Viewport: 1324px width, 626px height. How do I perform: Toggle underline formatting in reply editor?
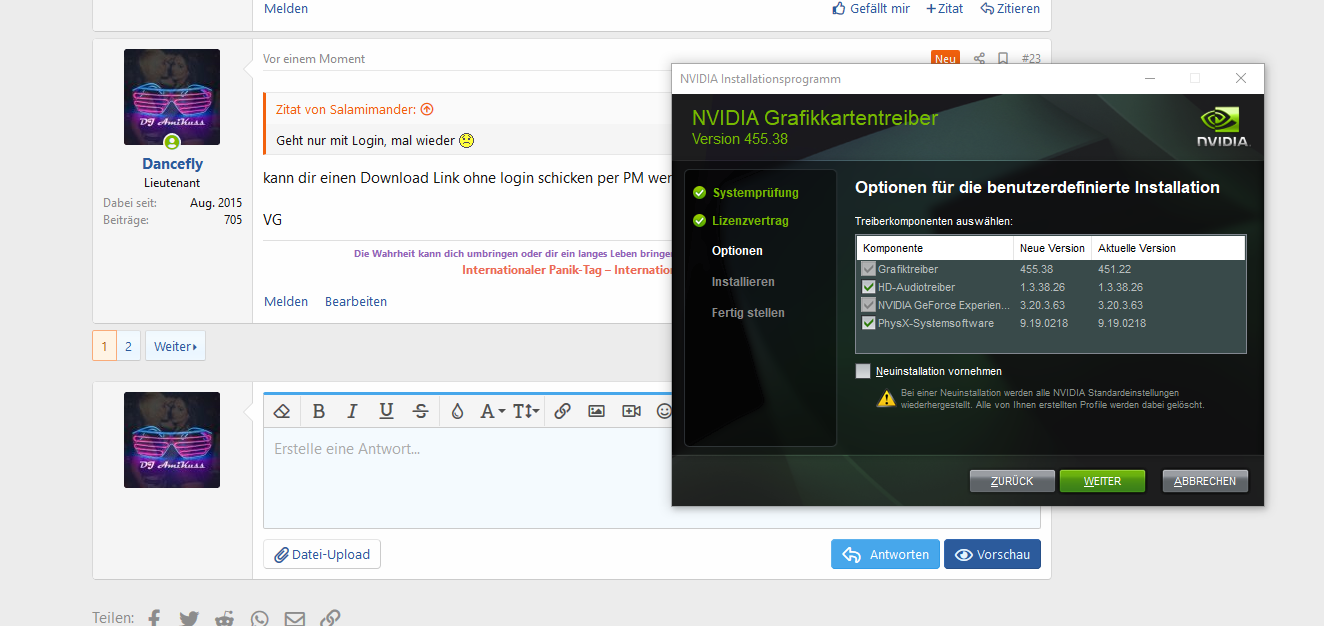point(386,411)
